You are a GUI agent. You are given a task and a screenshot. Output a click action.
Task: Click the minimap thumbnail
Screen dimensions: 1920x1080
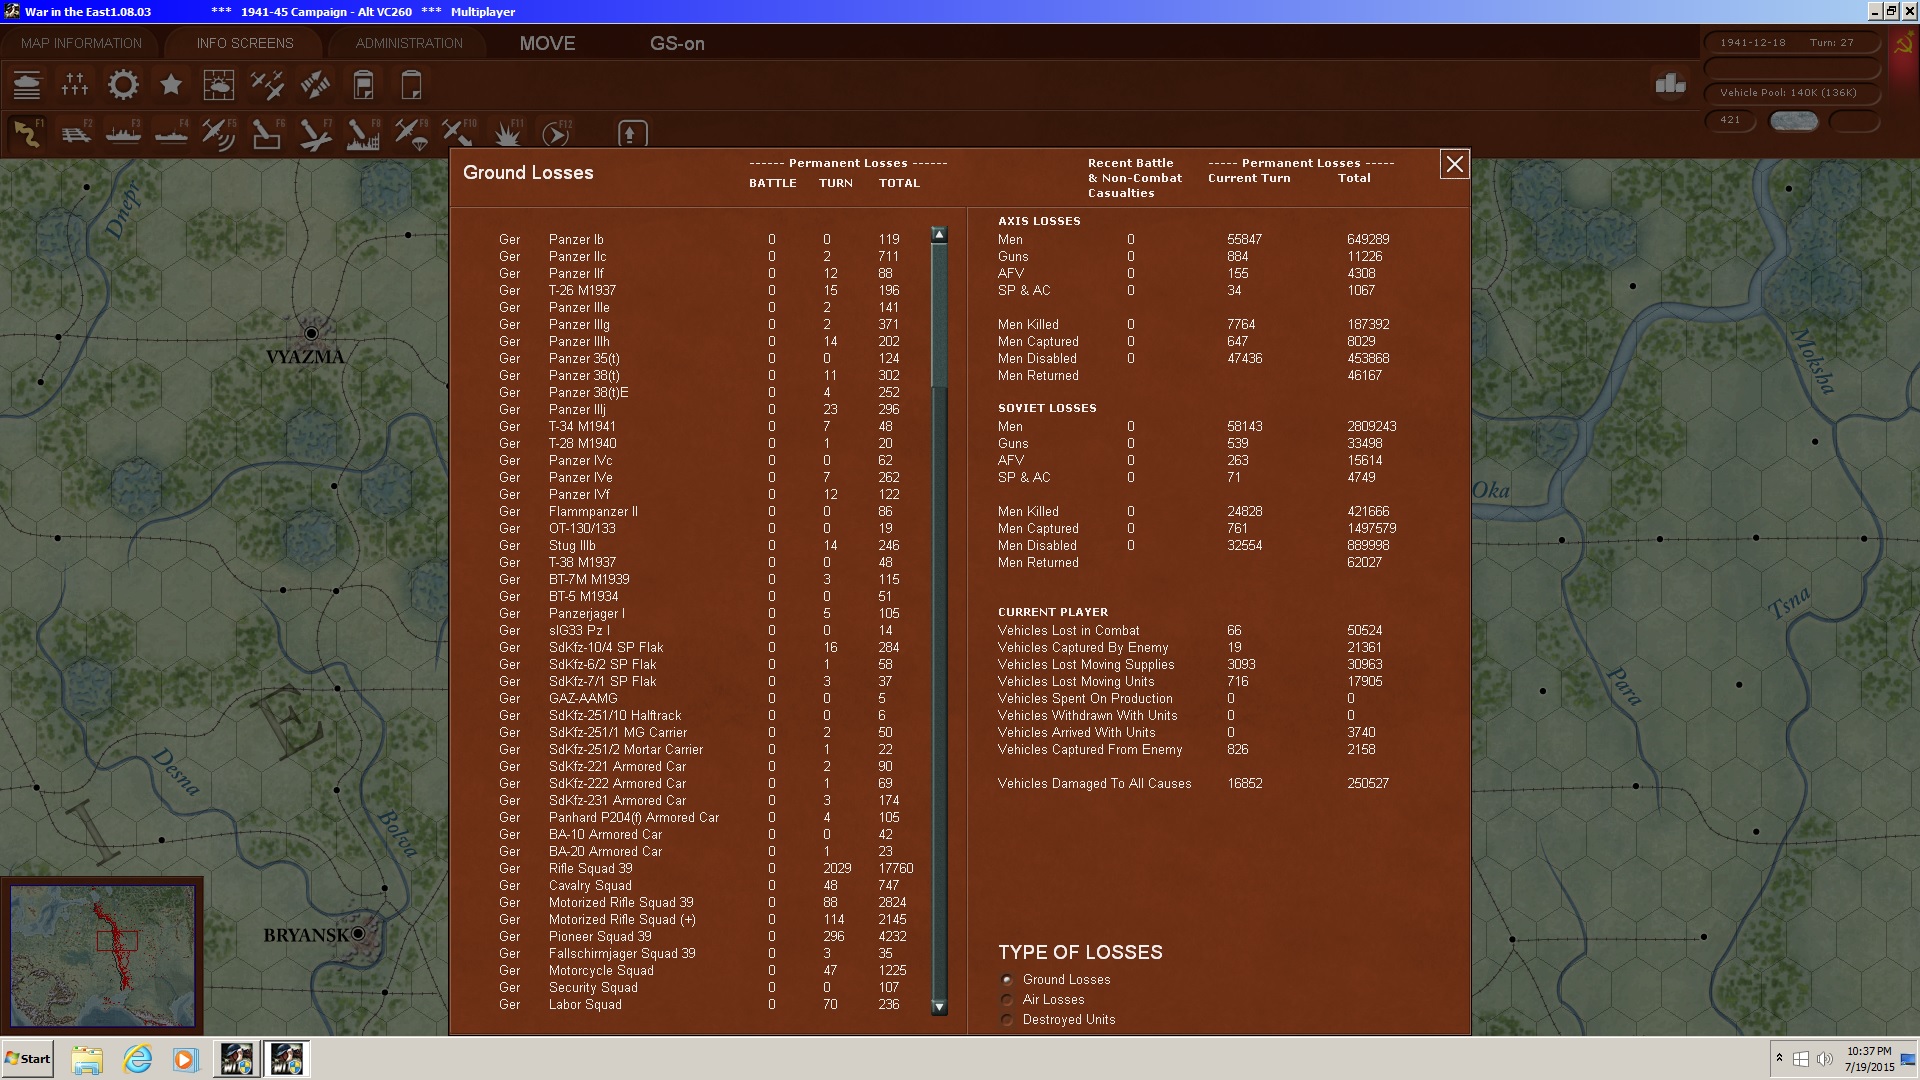click(103, 955)
